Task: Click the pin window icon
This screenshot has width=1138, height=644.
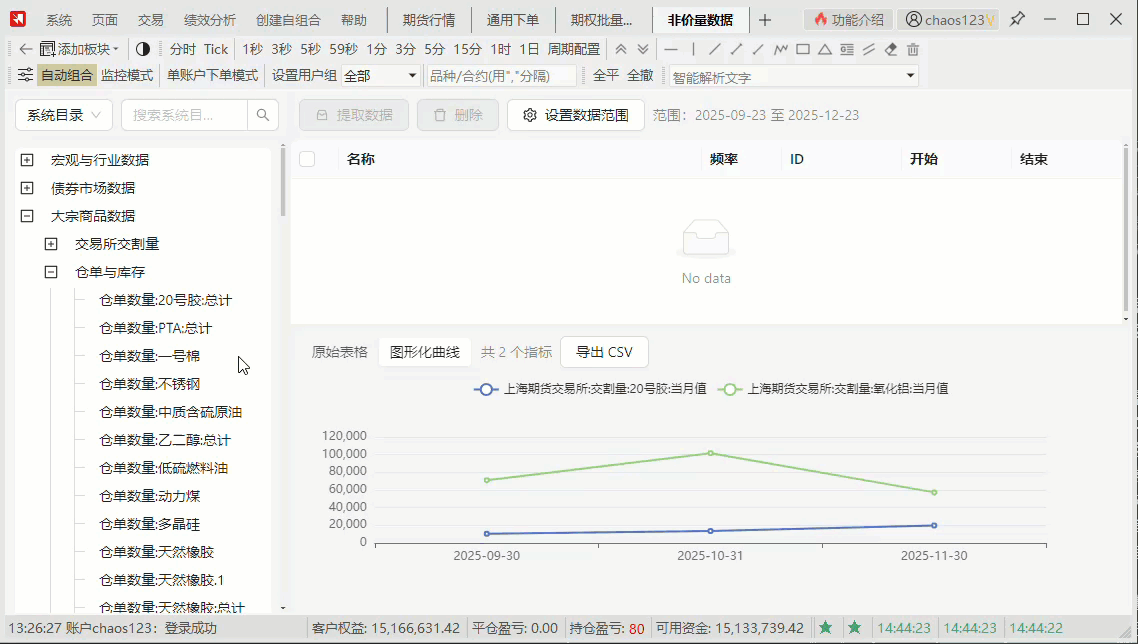Action: pyautogui.click(x=1017, y=19)
